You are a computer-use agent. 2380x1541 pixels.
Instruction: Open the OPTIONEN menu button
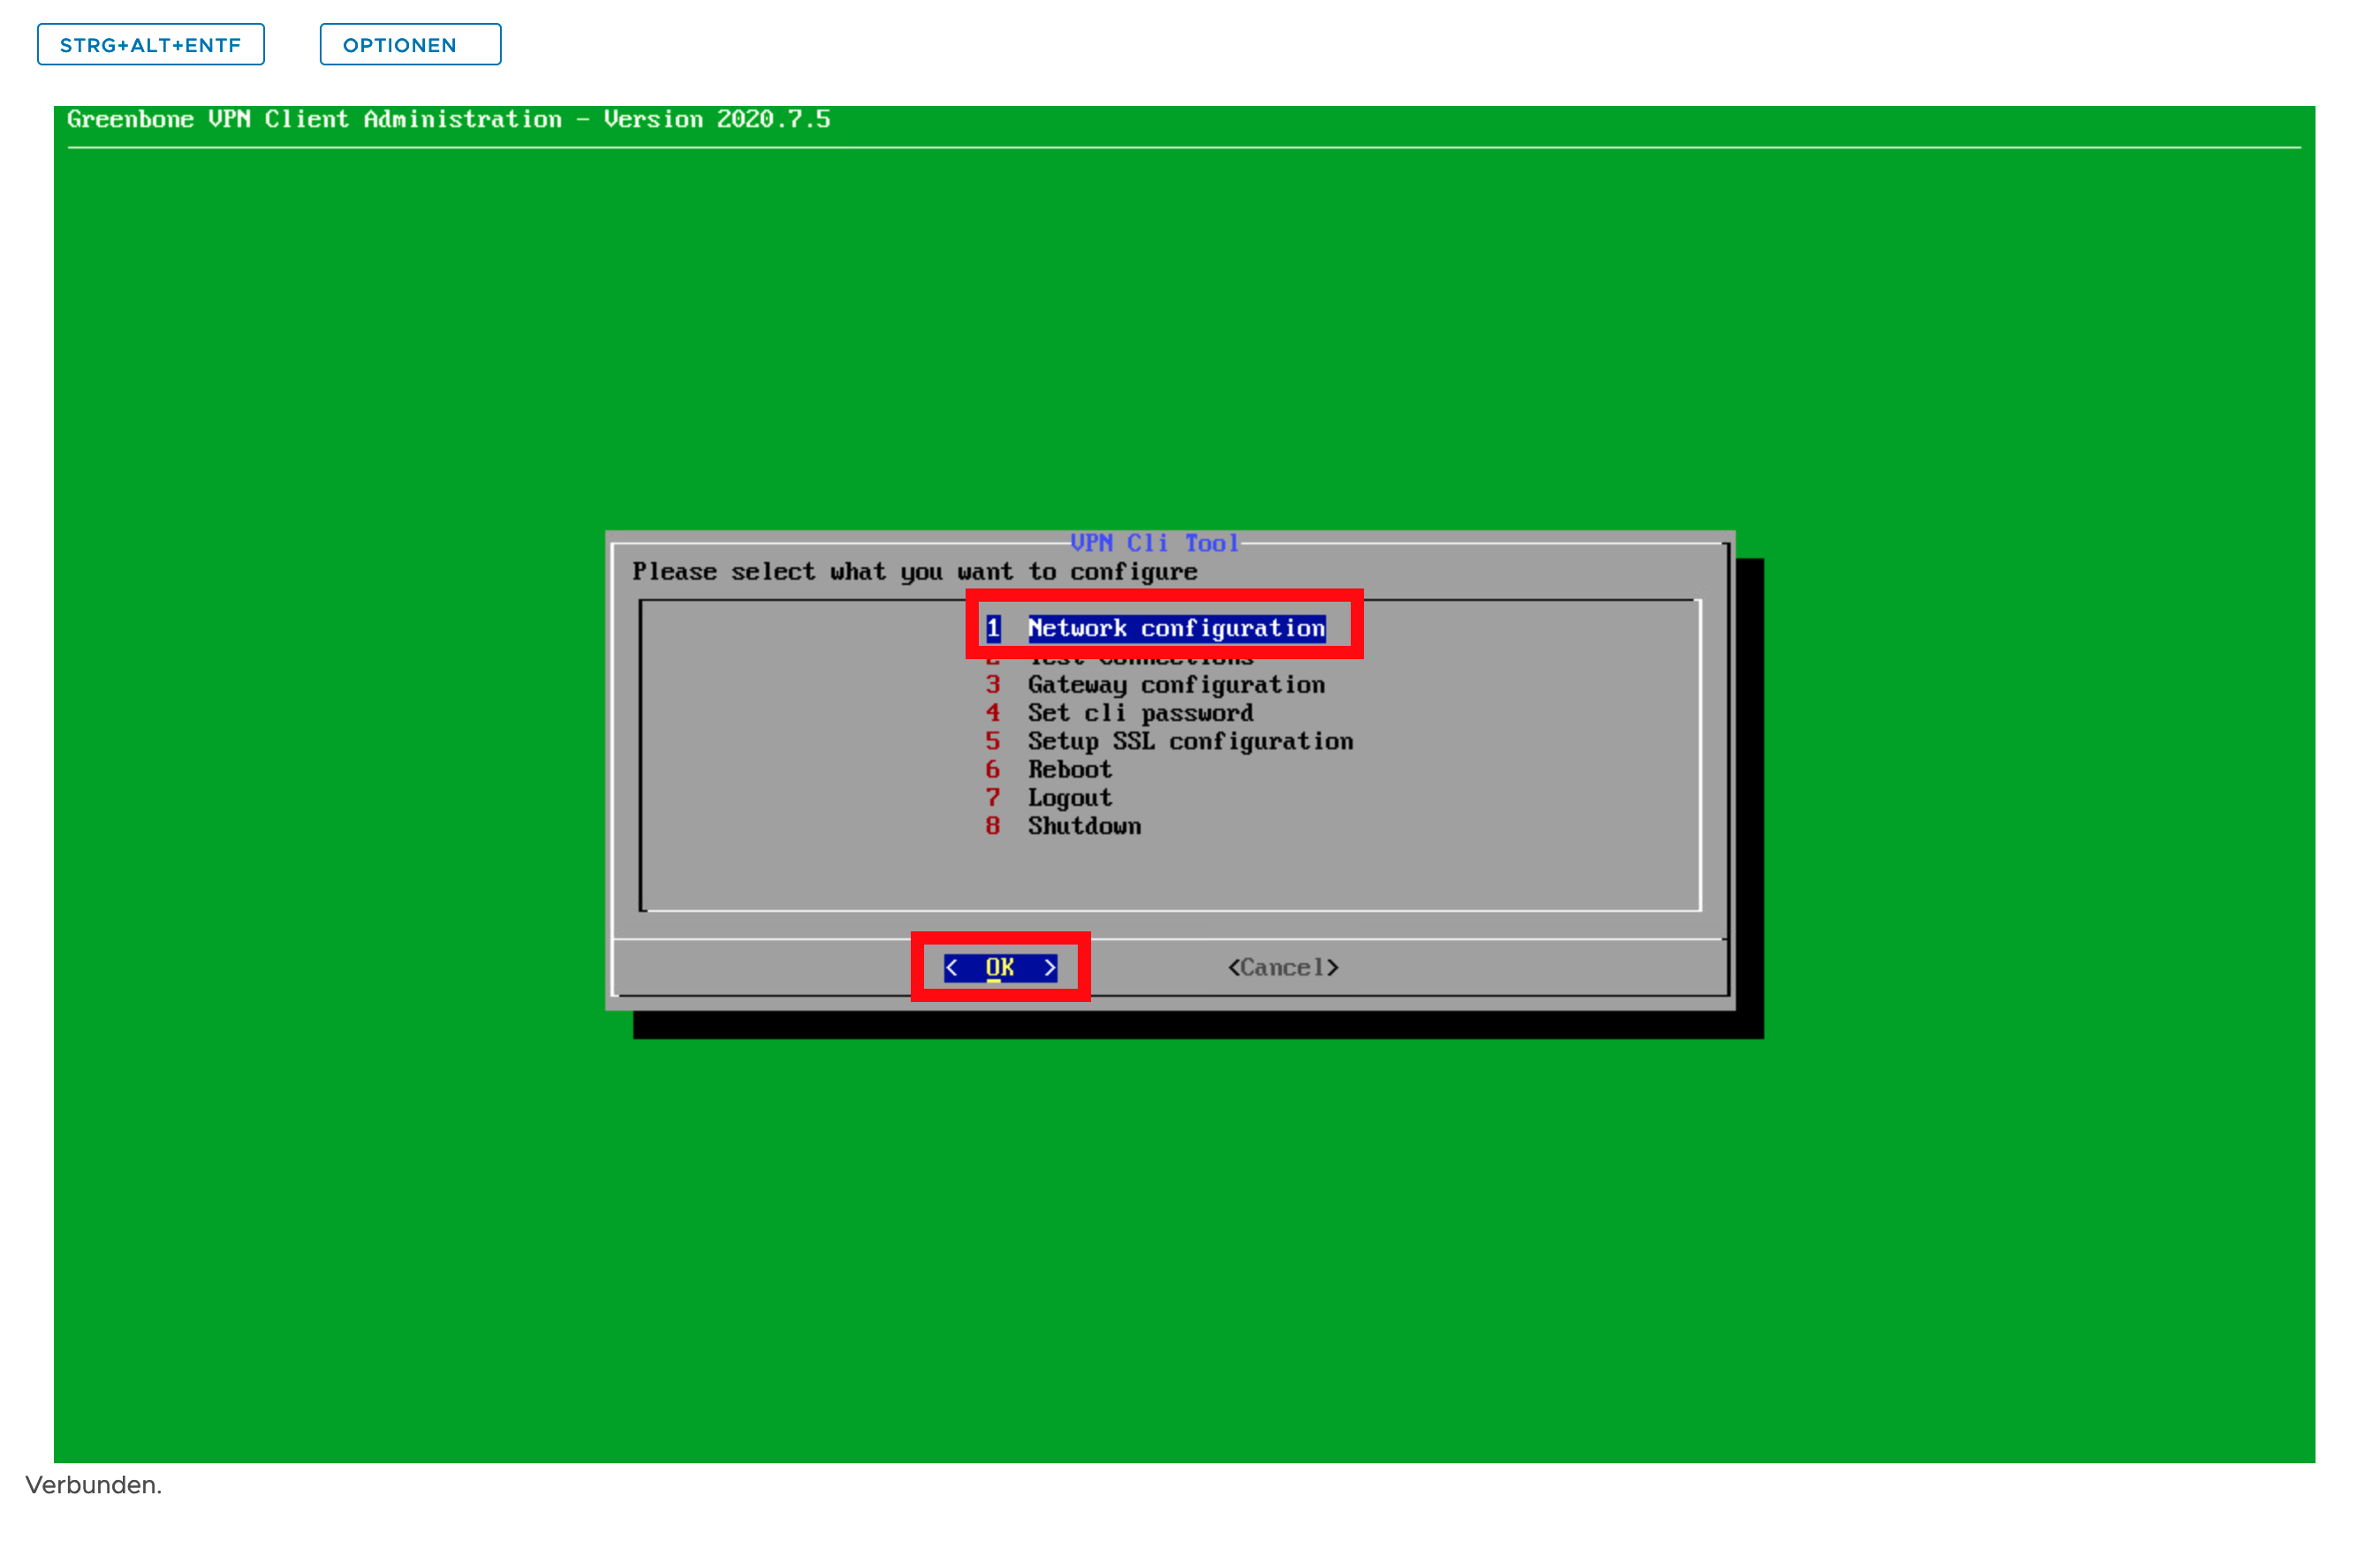411,45
